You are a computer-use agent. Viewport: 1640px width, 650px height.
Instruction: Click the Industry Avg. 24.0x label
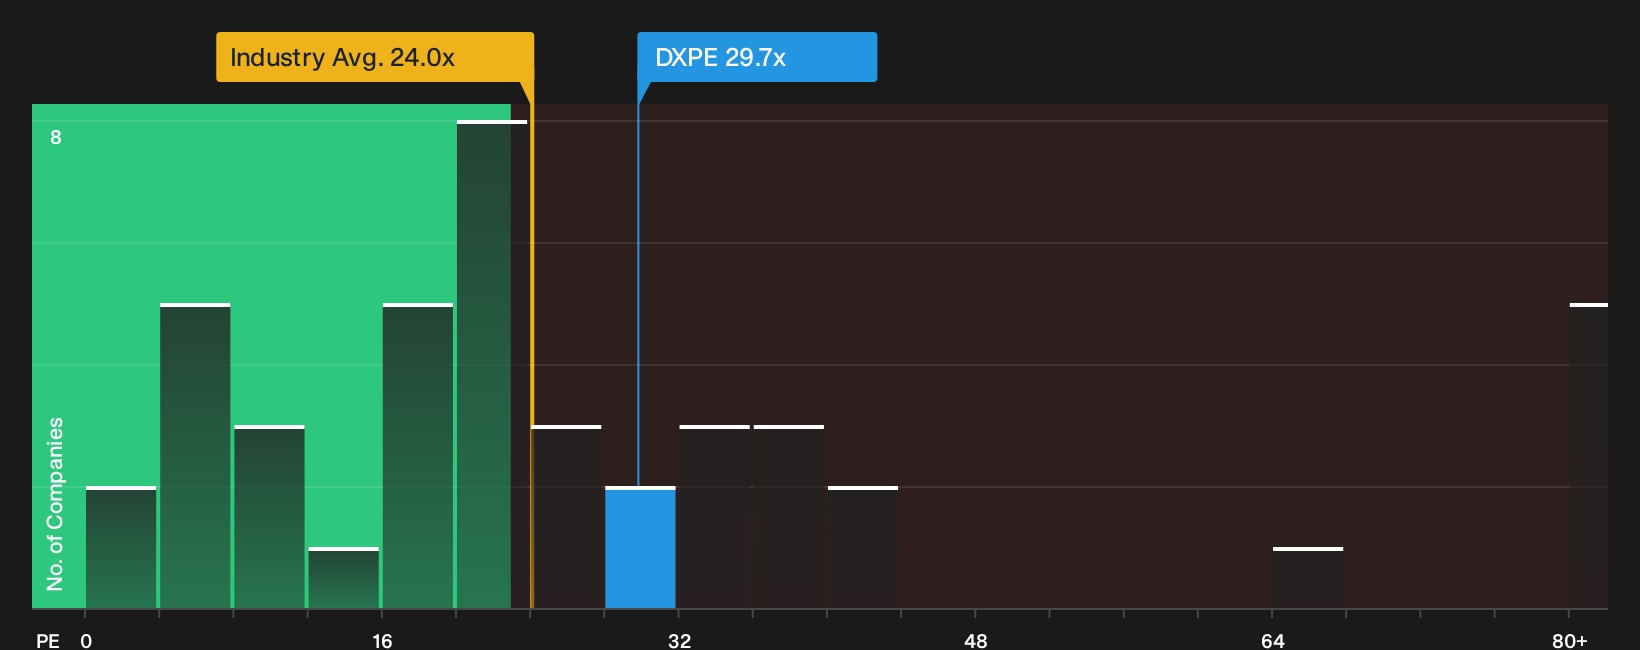[x=375, y=57]
